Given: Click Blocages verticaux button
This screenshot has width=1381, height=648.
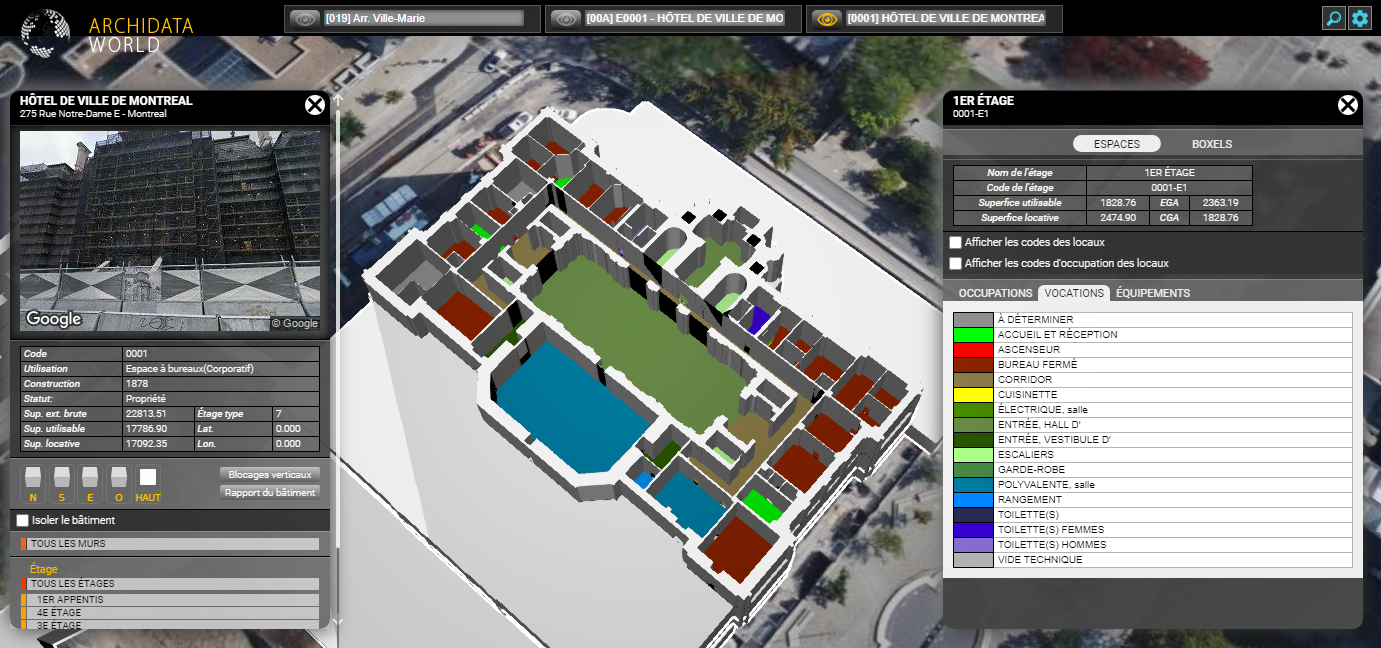Looking at the screenshot, I should coord(270,474).
